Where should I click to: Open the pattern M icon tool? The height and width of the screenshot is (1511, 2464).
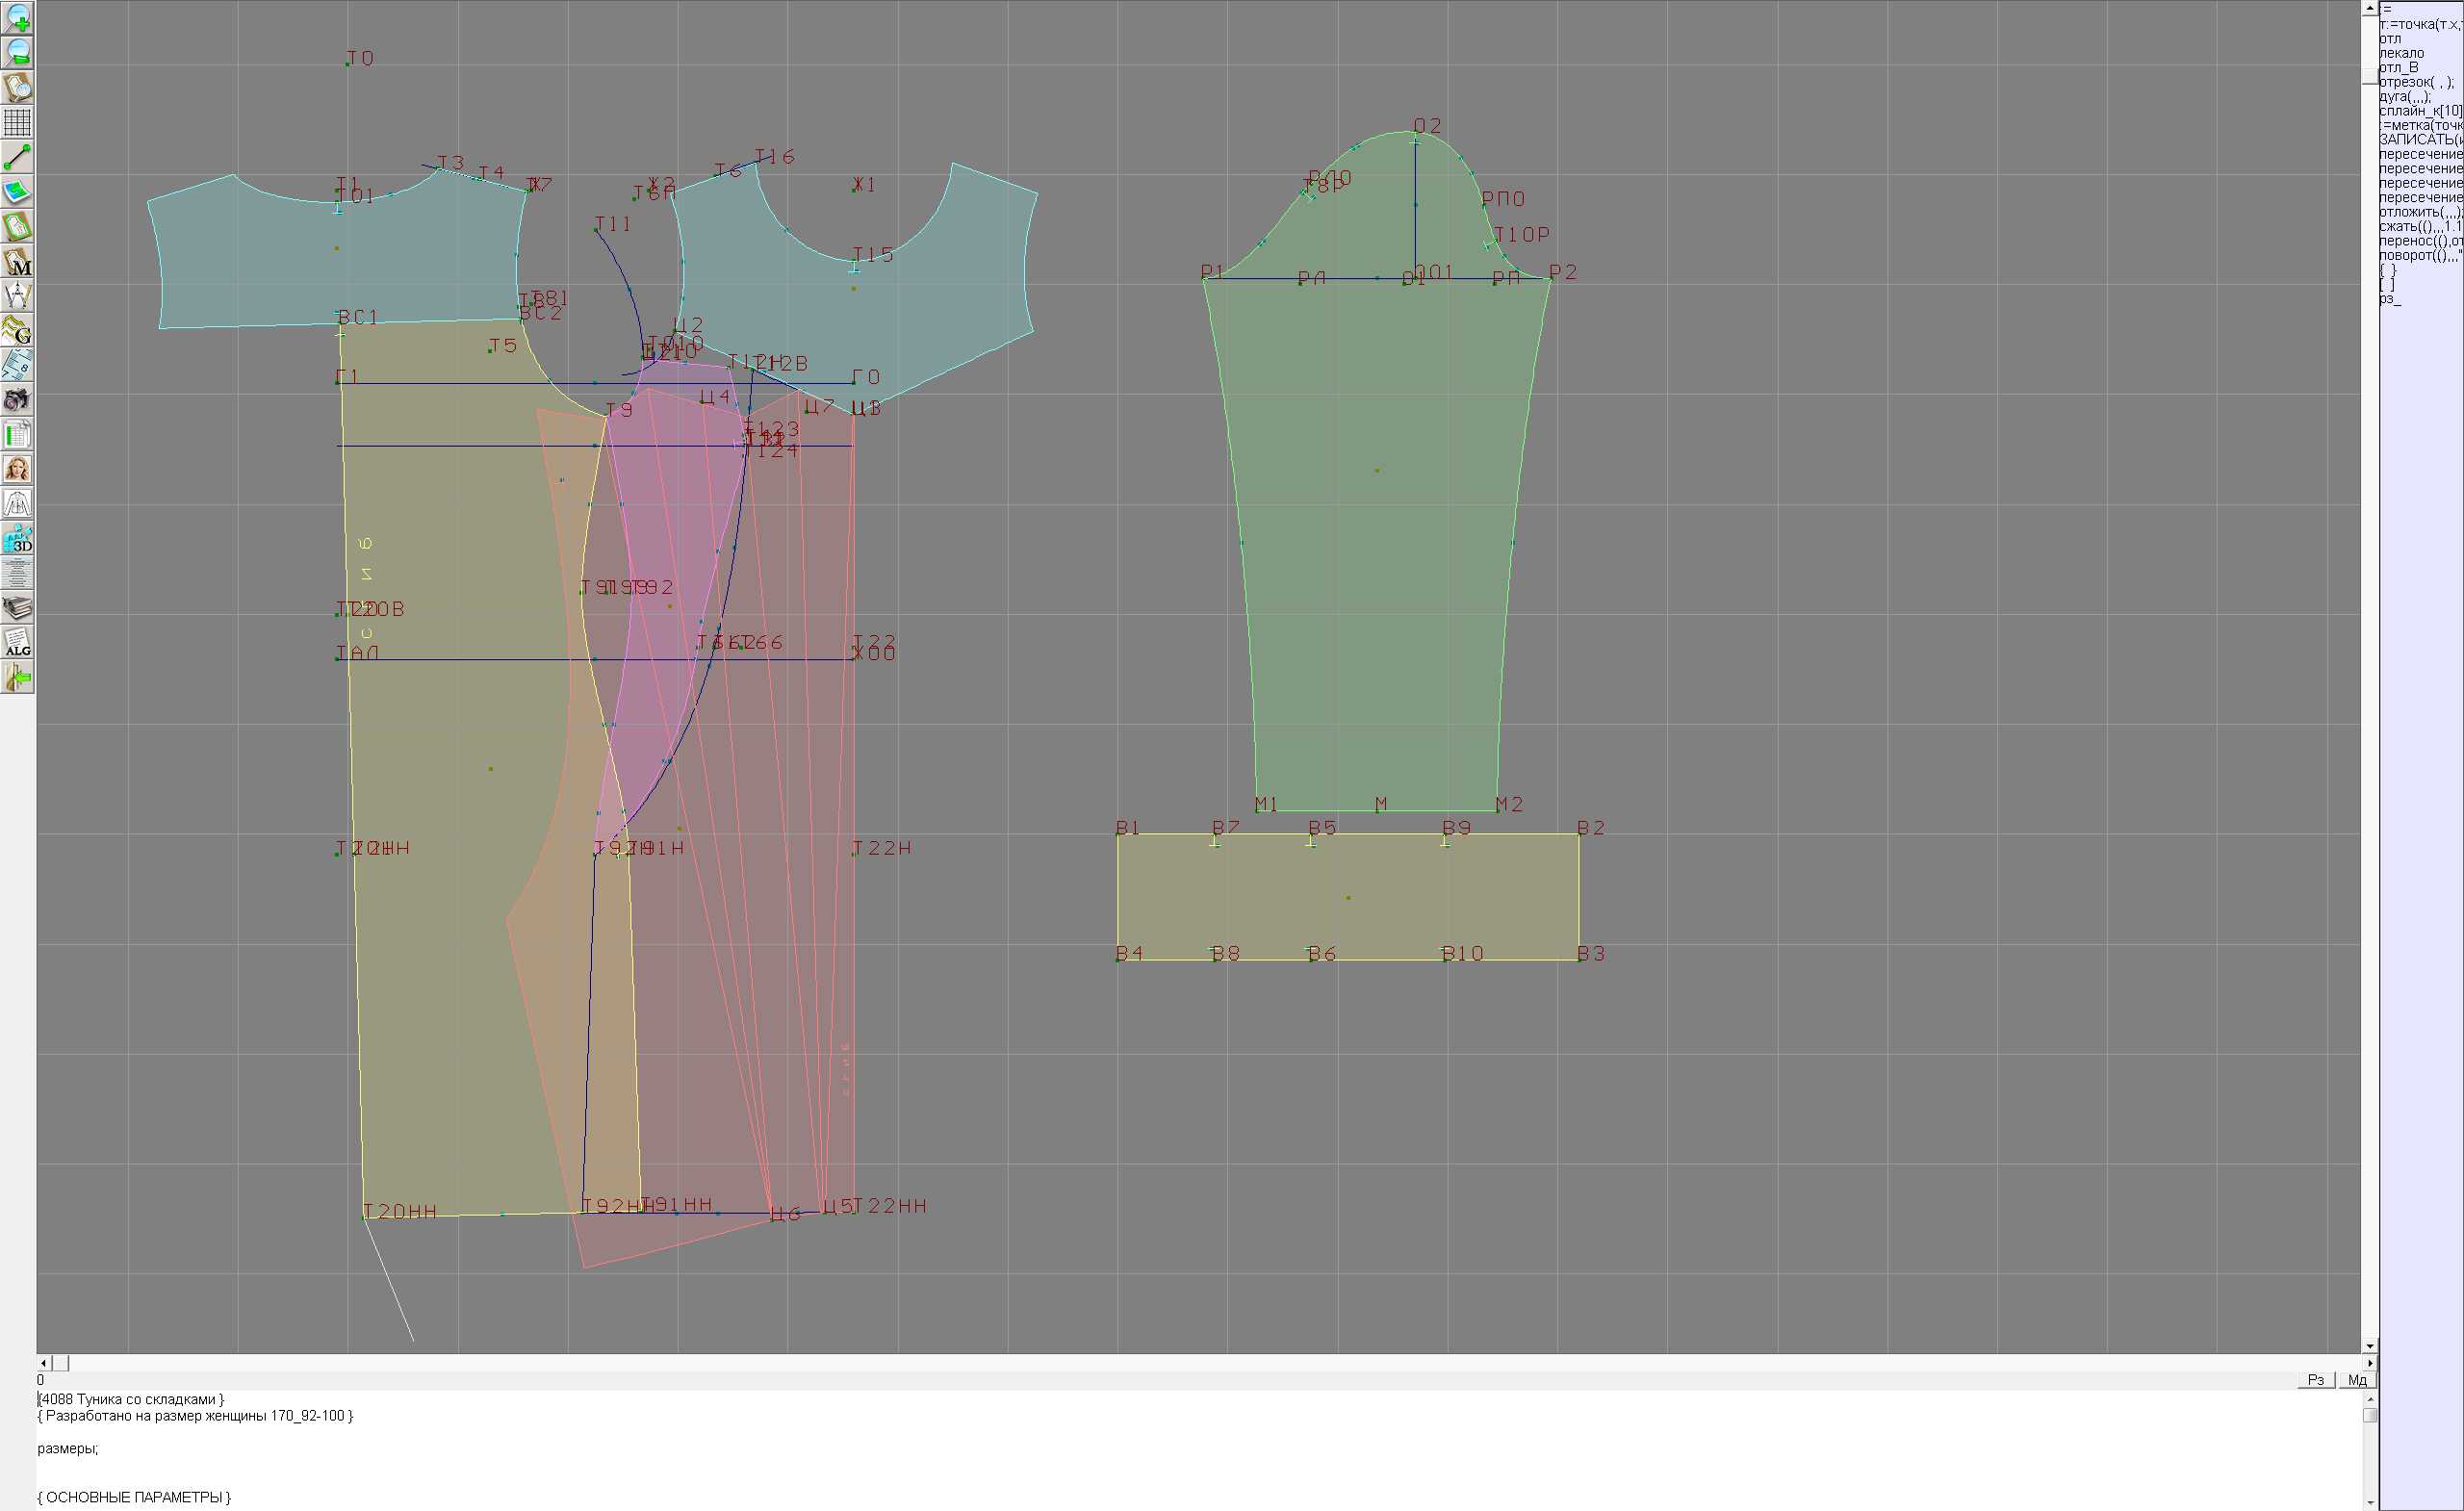pyautogui.click(x=17, y=262)
